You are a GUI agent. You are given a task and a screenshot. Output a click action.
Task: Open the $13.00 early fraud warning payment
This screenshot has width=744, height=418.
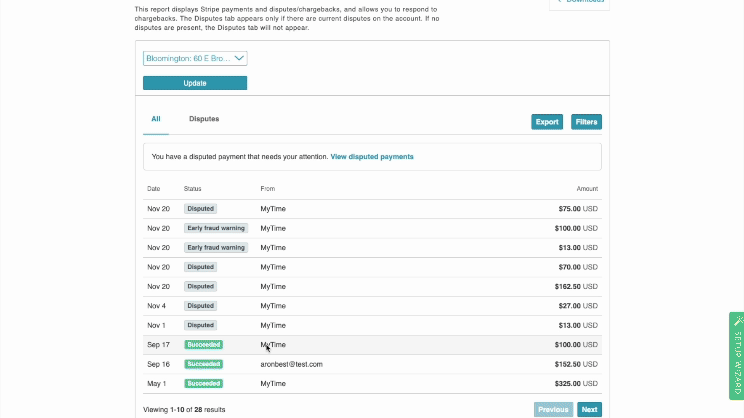[x=372, y=247]
